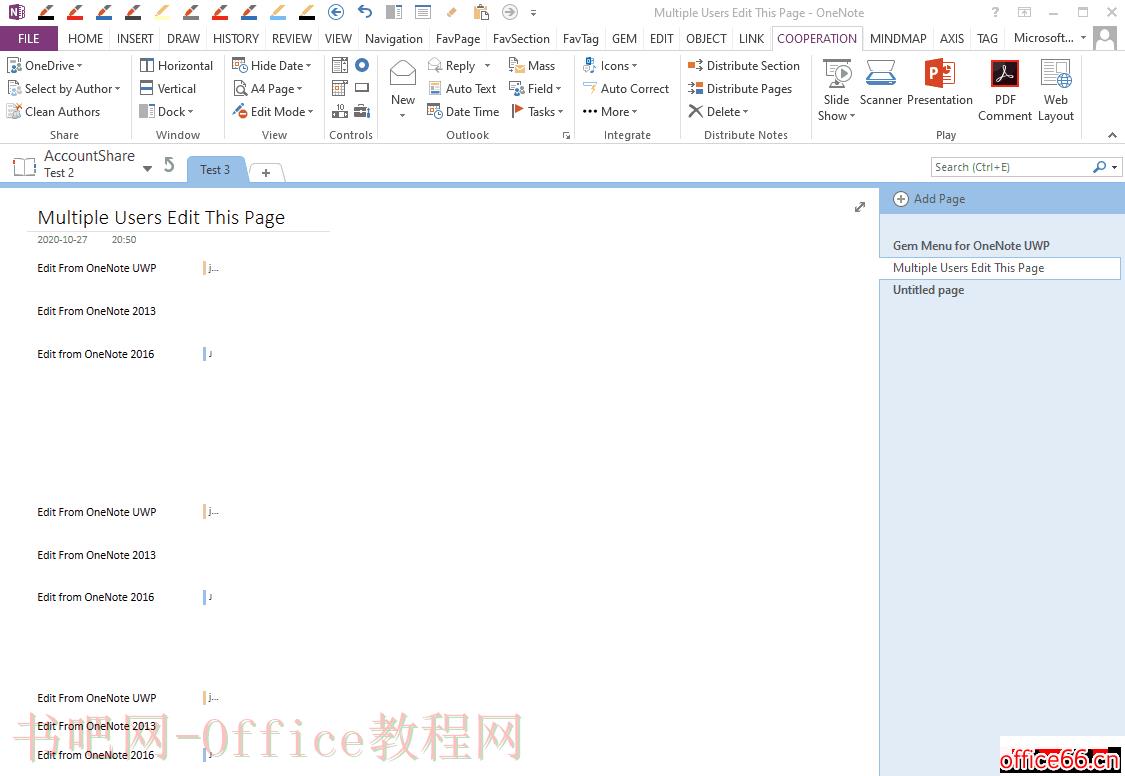
Task: Open the Edit Mode dropdown
Action: [273, 111]
